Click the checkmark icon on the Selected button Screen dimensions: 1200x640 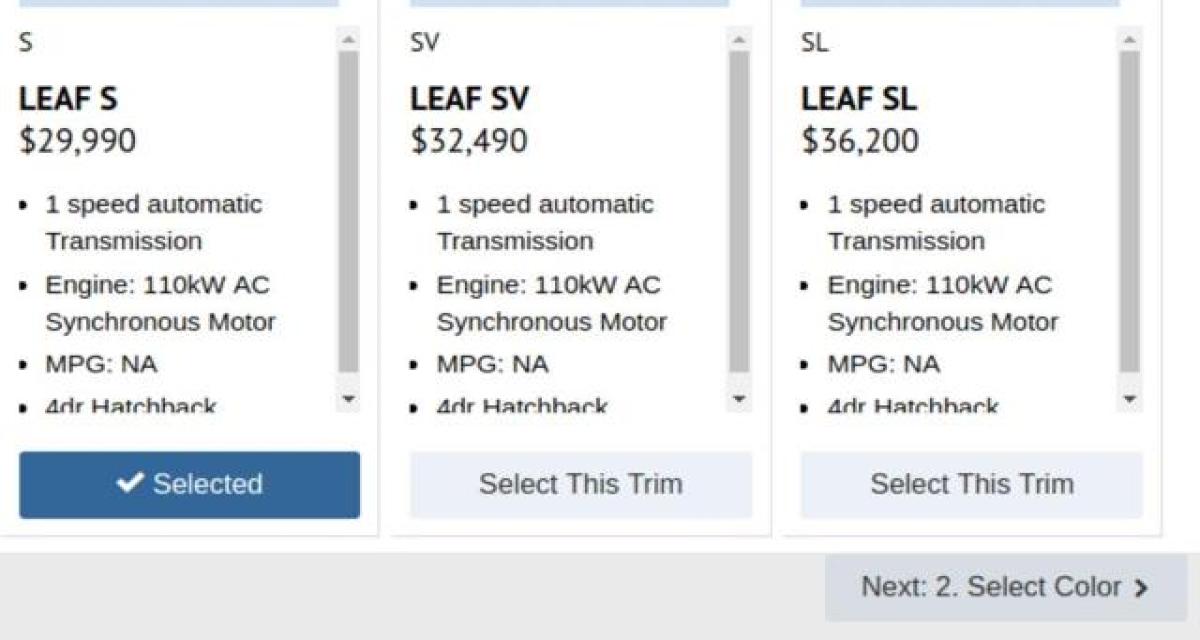(x=130, y=484)
